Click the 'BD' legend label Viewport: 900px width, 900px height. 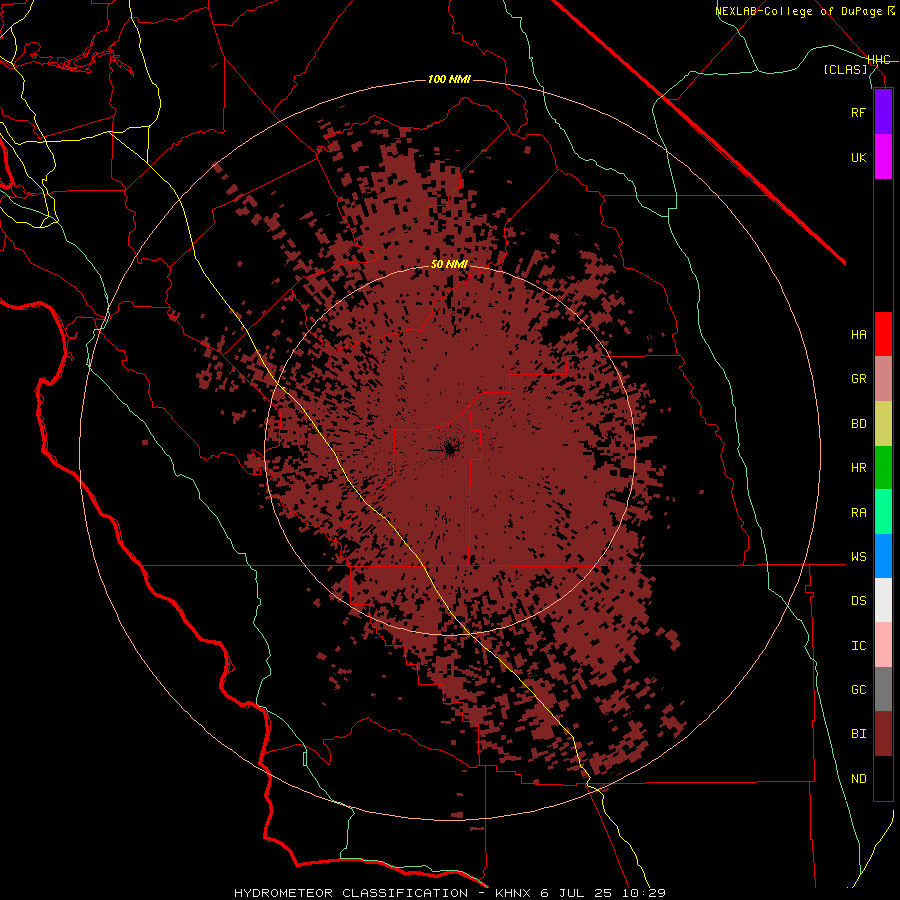pos(858,424)
